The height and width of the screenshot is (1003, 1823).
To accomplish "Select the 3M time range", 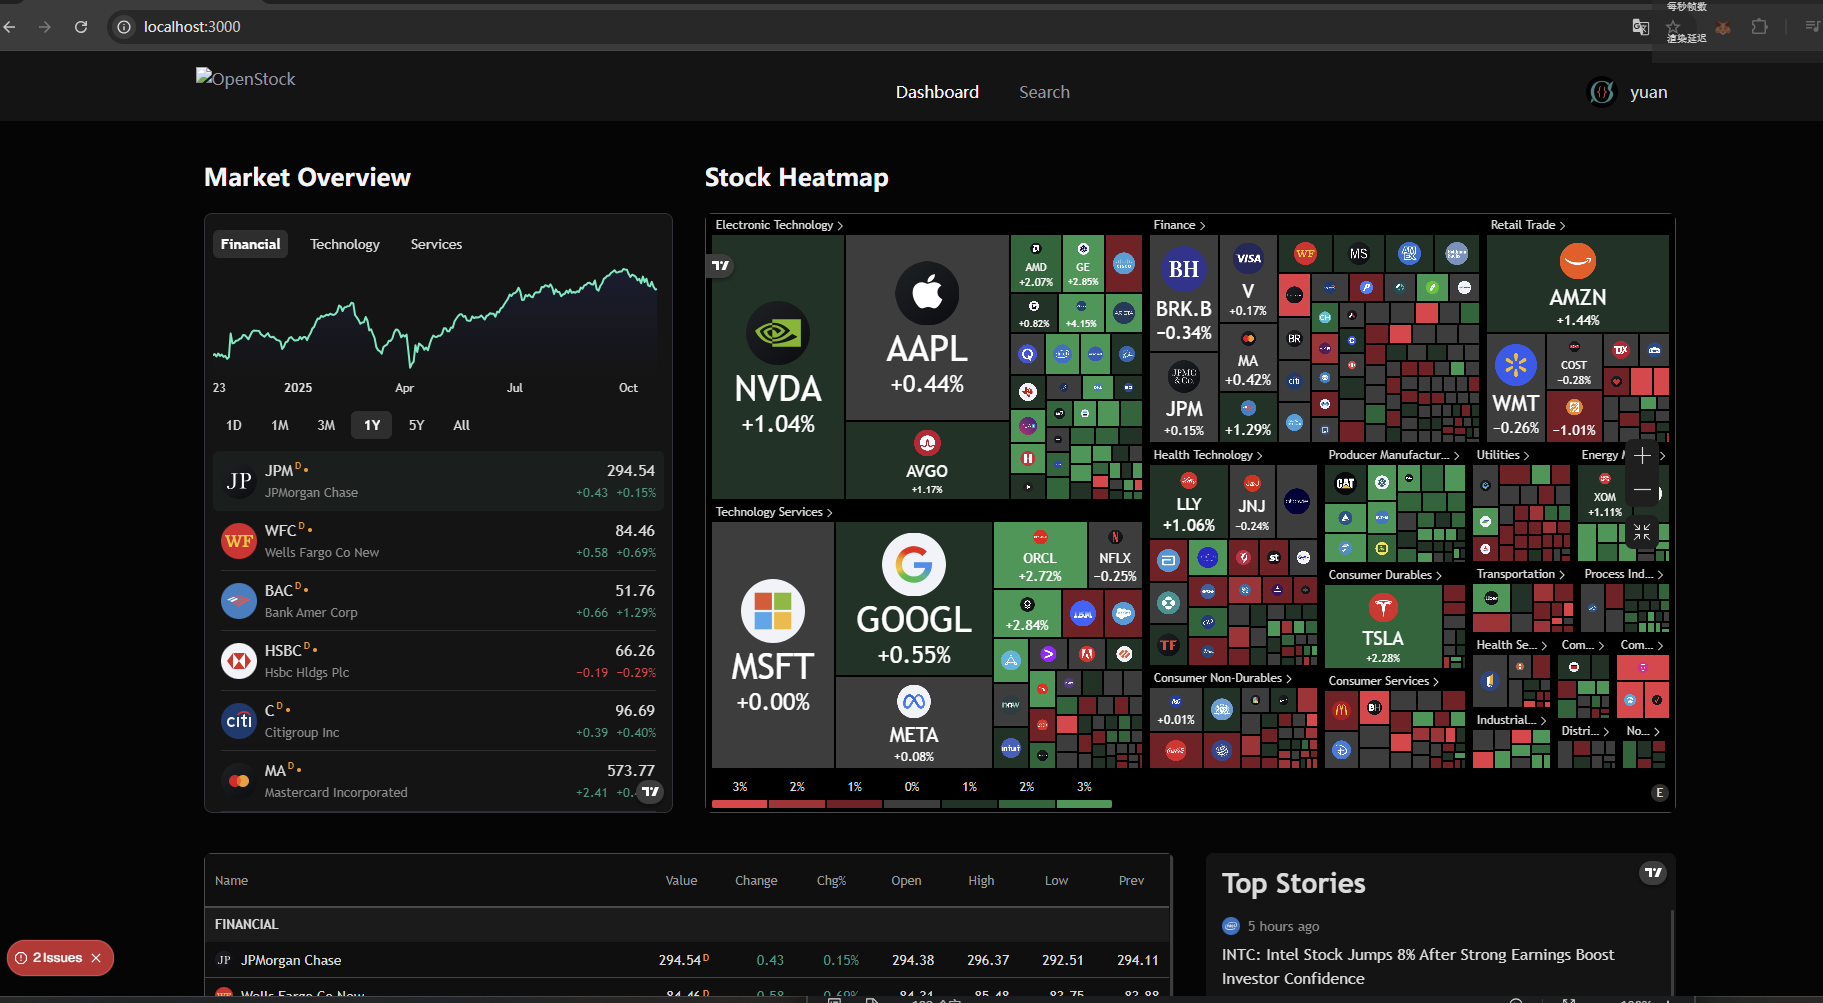I will [326, 425].
